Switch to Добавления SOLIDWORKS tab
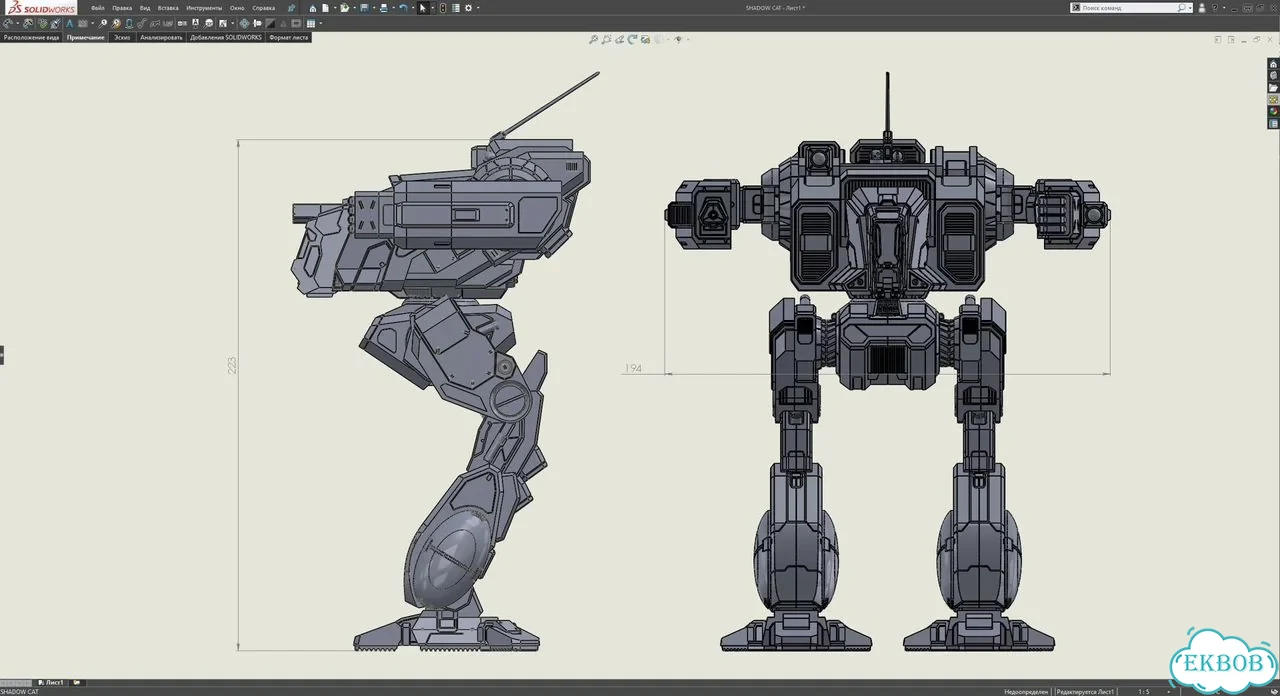Image resolution: width=1280 pixels, height=696 pixels. tap(226, 37)
